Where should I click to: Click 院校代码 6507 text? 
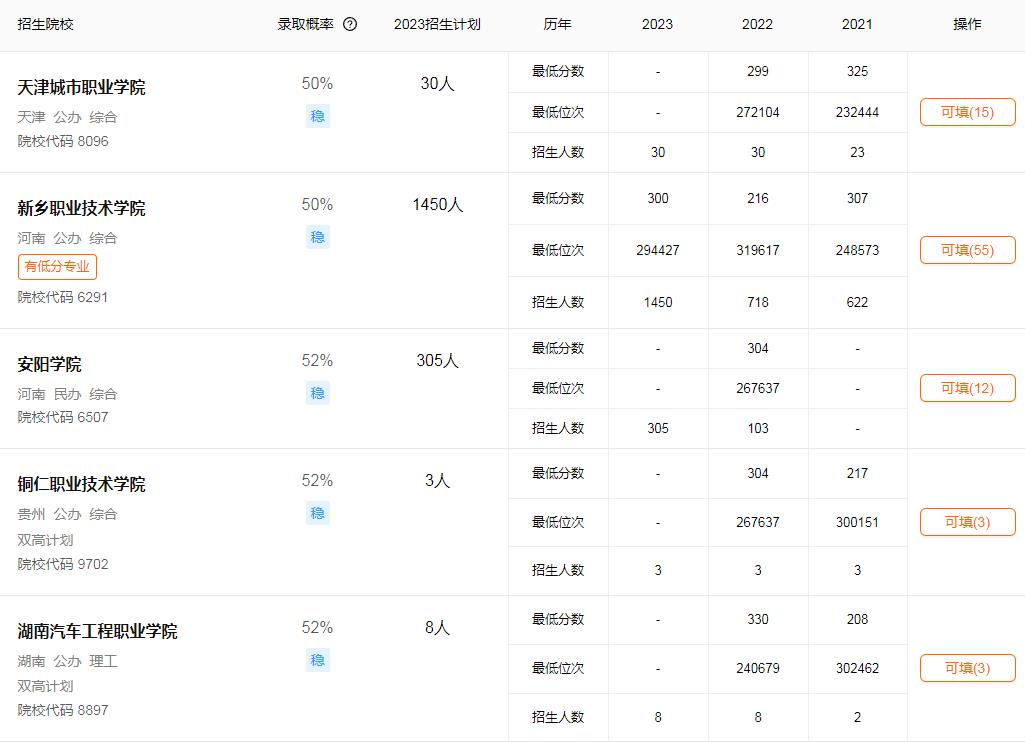pyautogui.click(x=63, y=417)
